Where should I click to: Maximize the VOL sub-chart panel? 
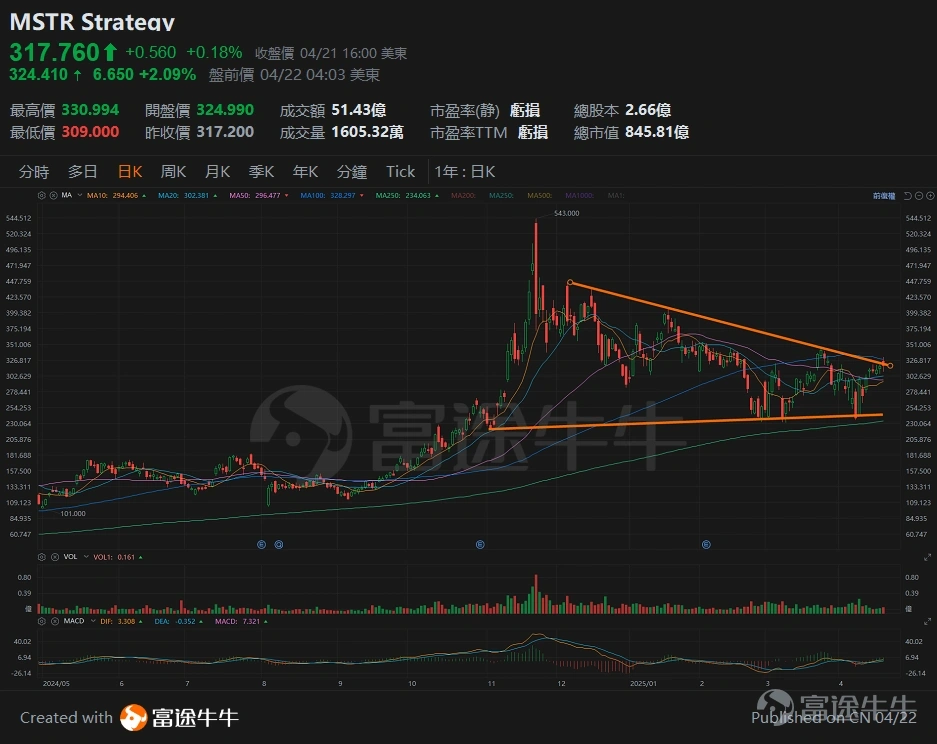click(927, 557)
